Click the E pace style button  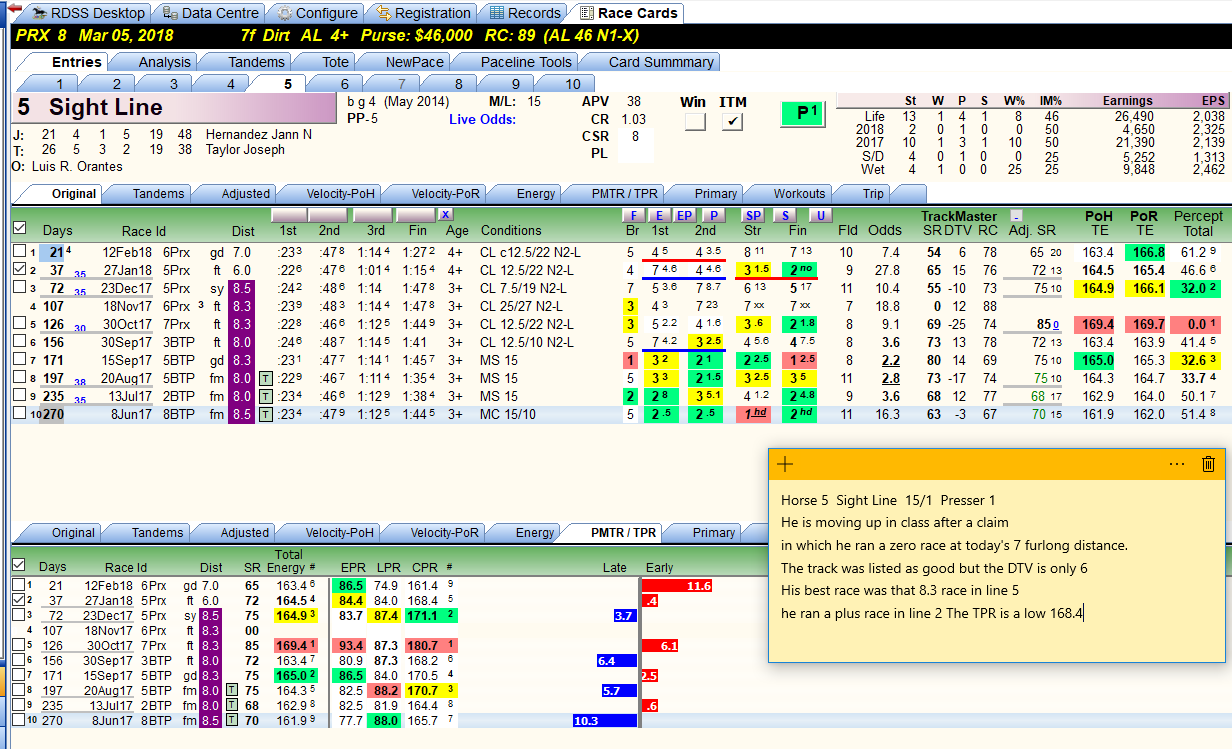(658, 215)
